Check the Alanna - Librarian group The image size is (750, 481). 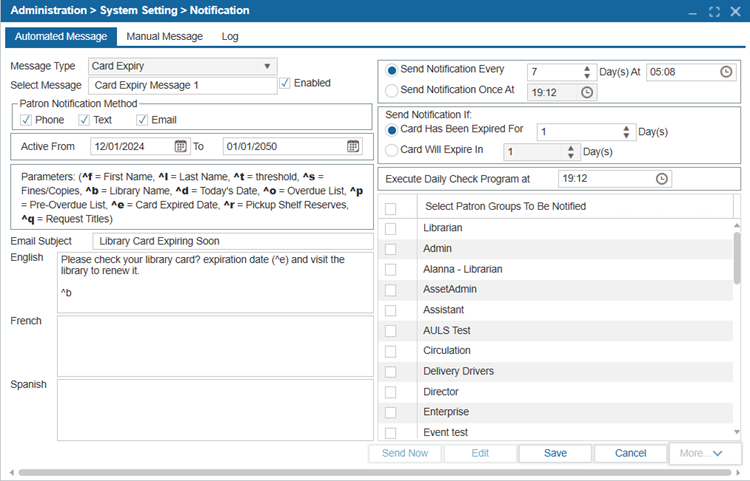point(391,270)
